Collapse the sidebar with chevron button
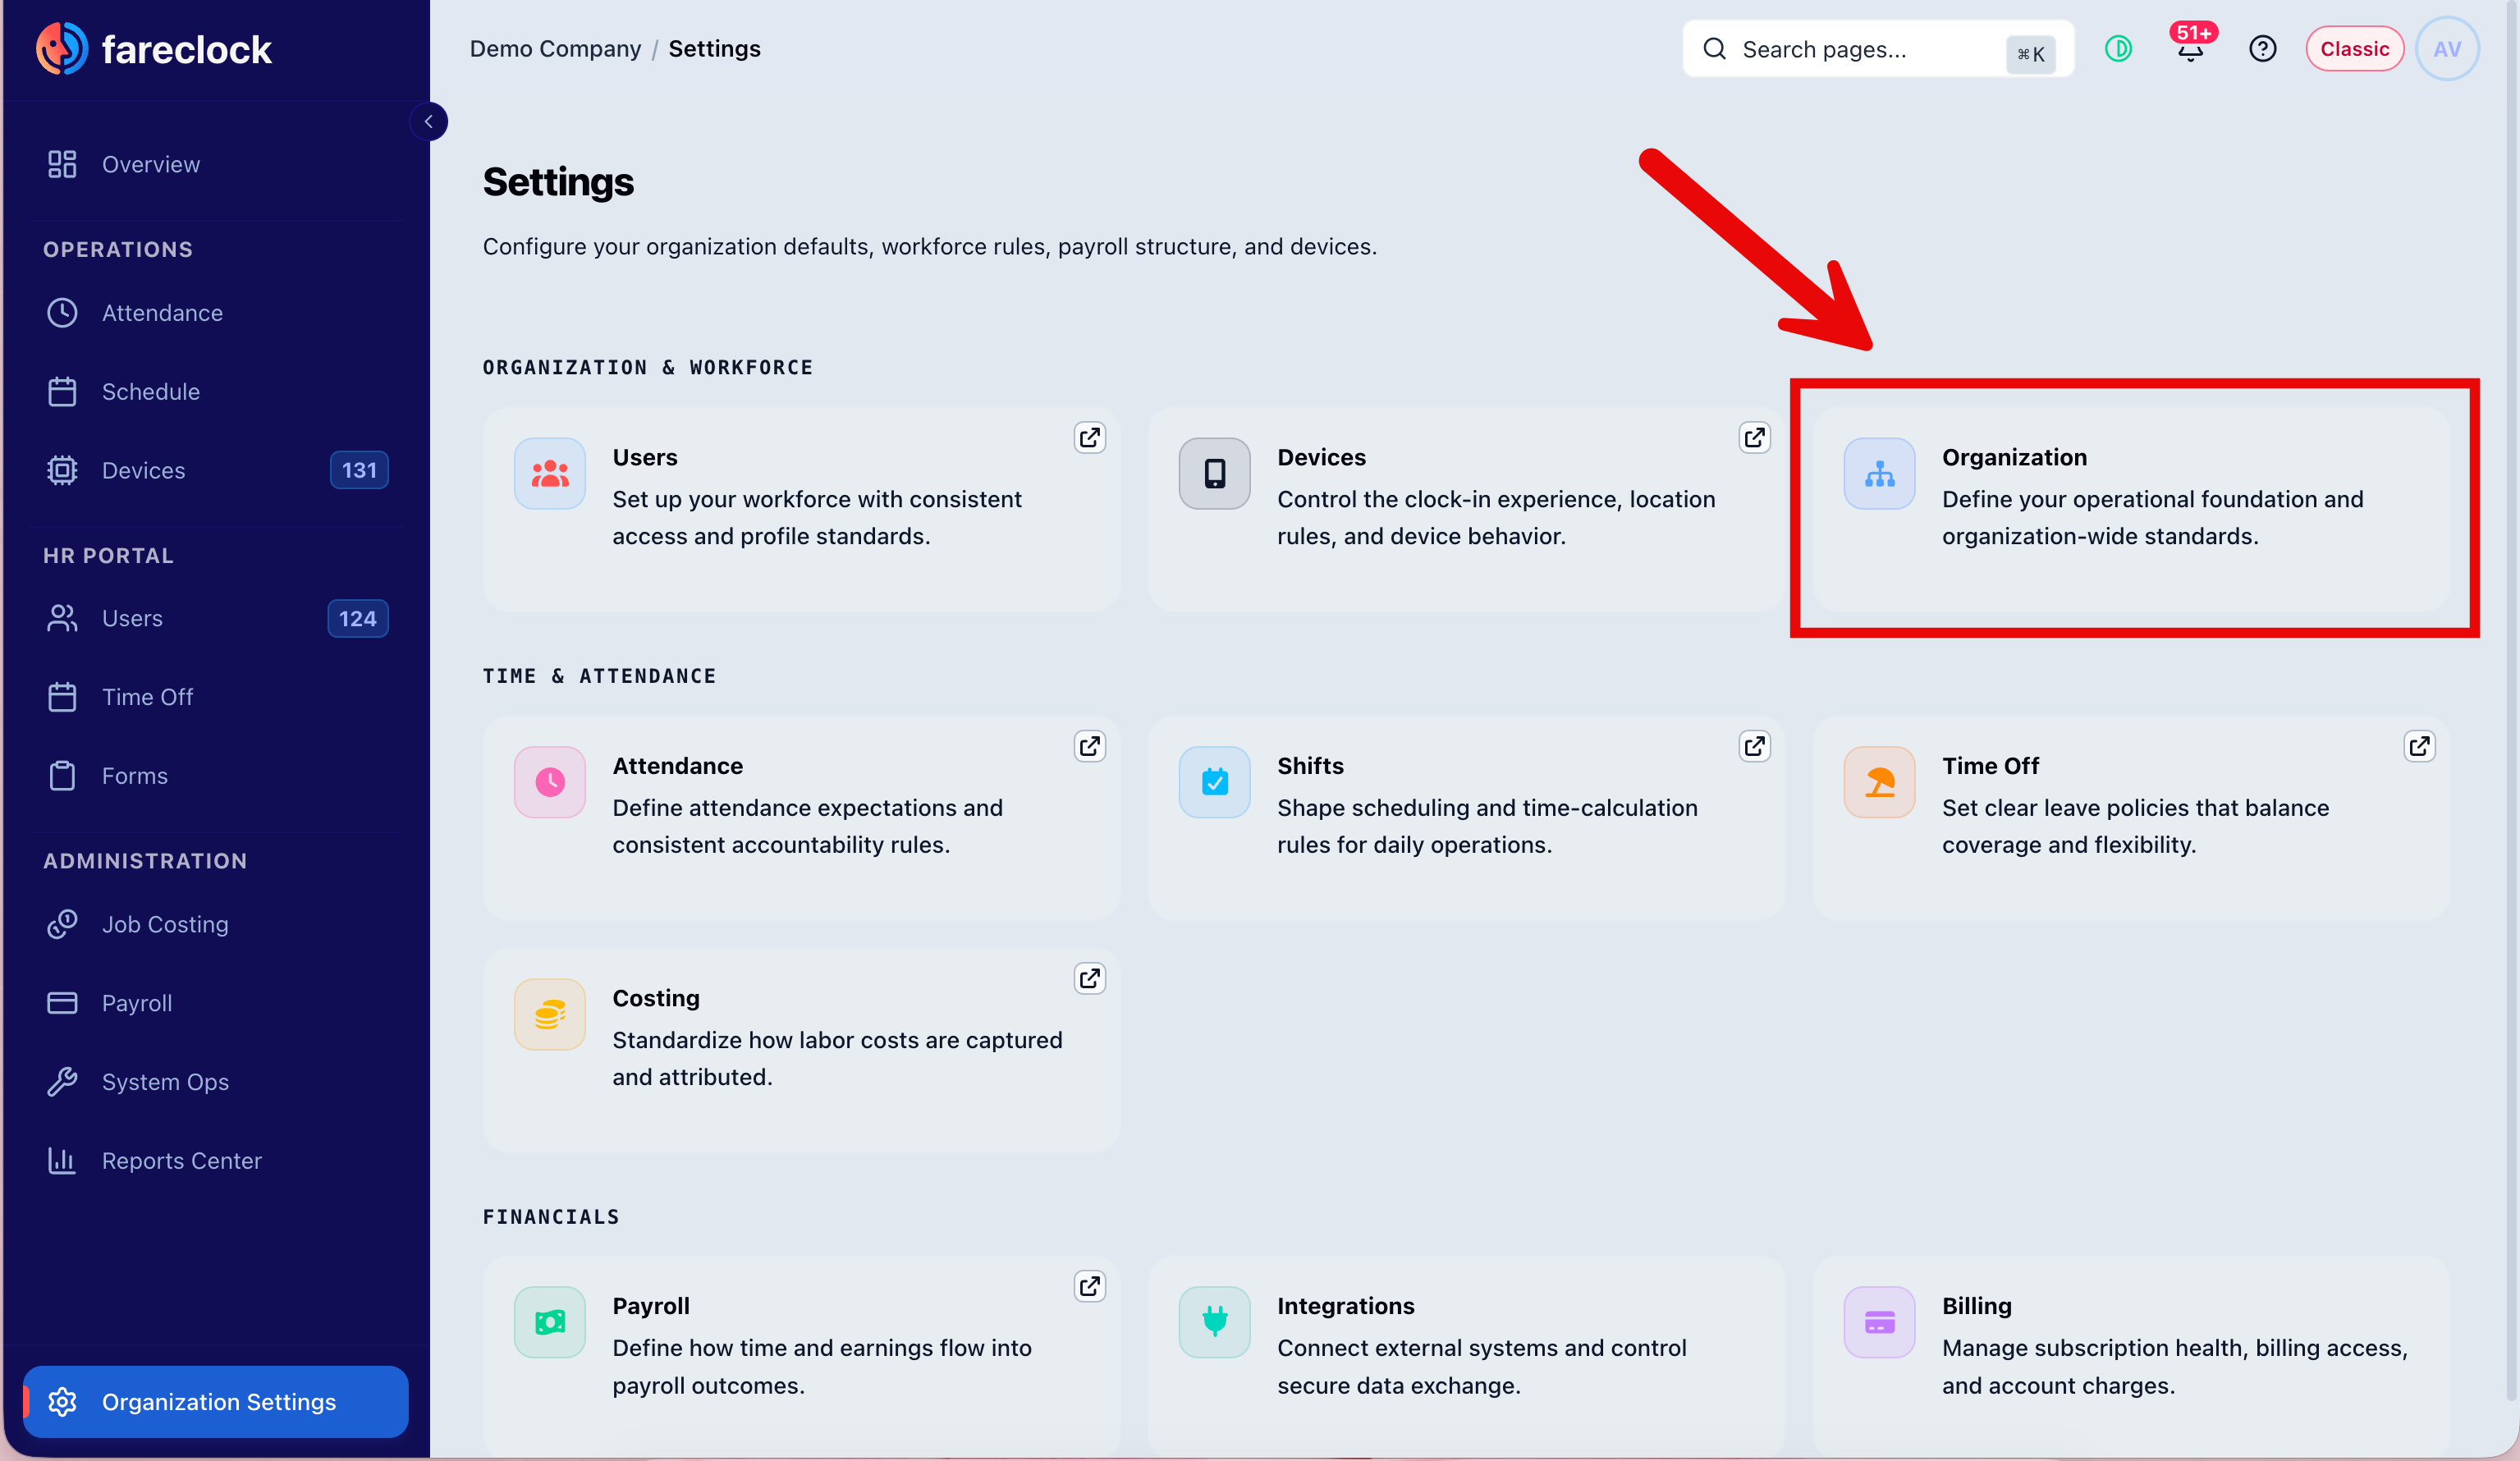2520x1461 pixels. pyautogui.click(x=429, y=122)
